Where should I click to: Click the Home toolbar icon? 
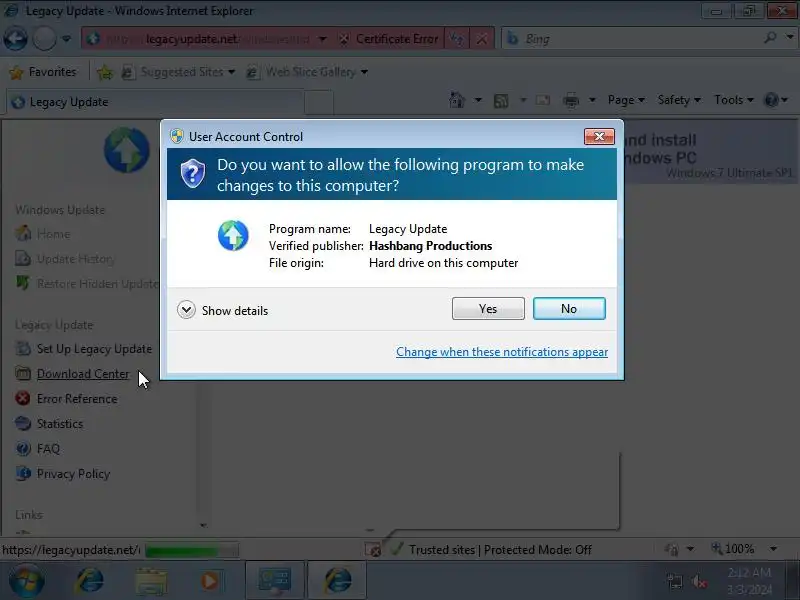[x=457, y=100]
